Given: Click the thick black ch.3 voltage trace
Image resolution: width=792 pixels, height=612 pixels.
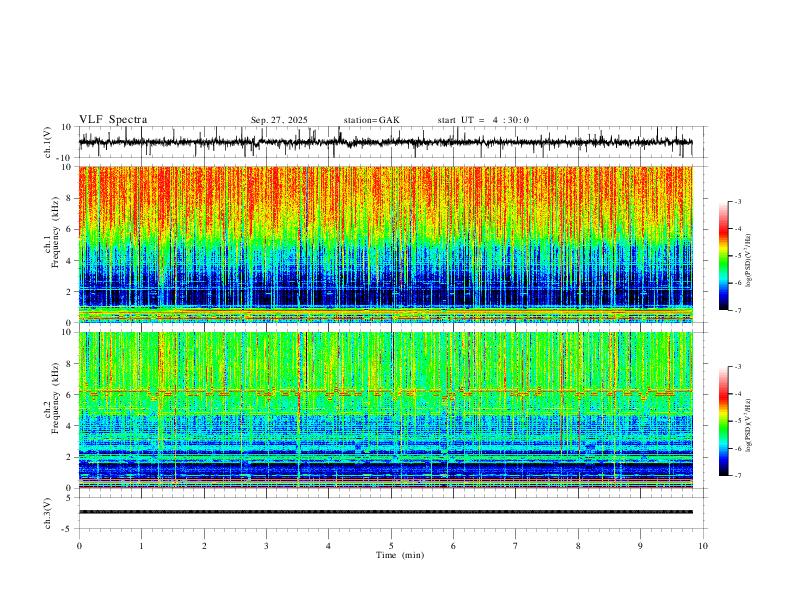Looking at the screenshot, I should (385, 512).
